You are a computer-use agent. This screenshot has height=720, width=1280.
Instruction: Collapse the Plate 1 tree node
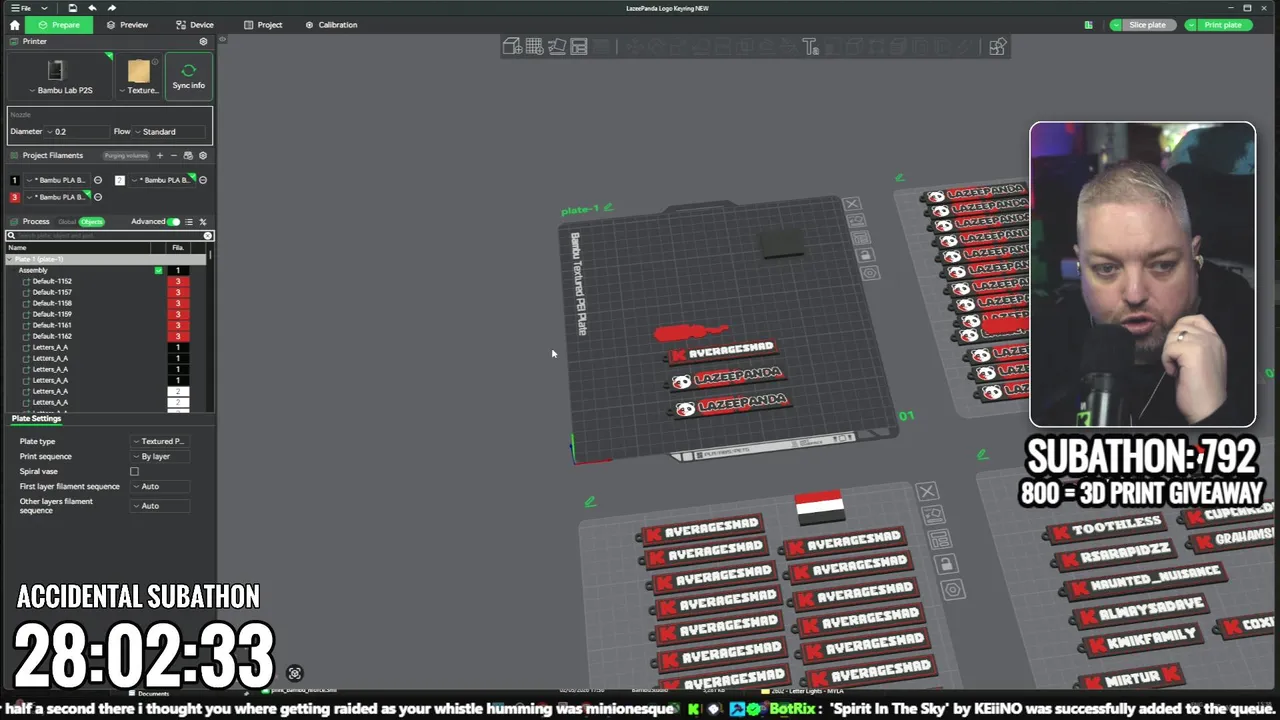(x=11, y=259)
